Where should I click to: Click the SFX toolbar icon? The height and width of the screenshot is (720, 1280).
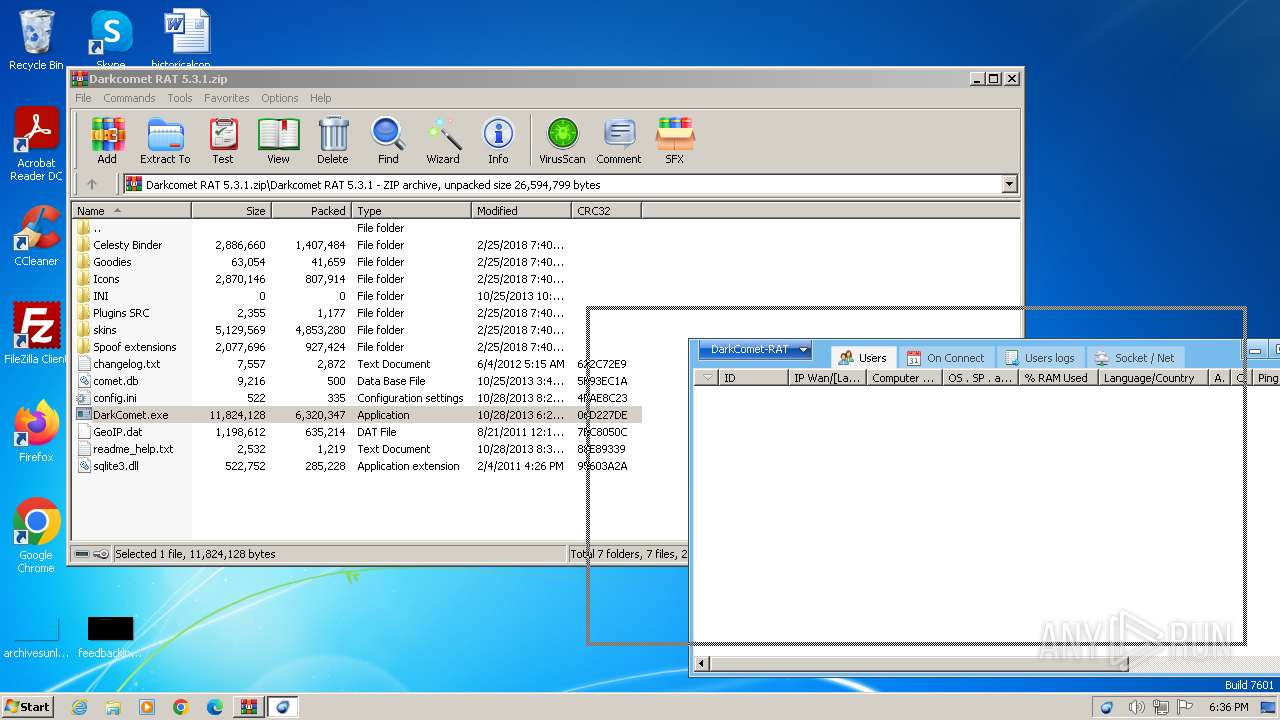[x=675, y=141]
